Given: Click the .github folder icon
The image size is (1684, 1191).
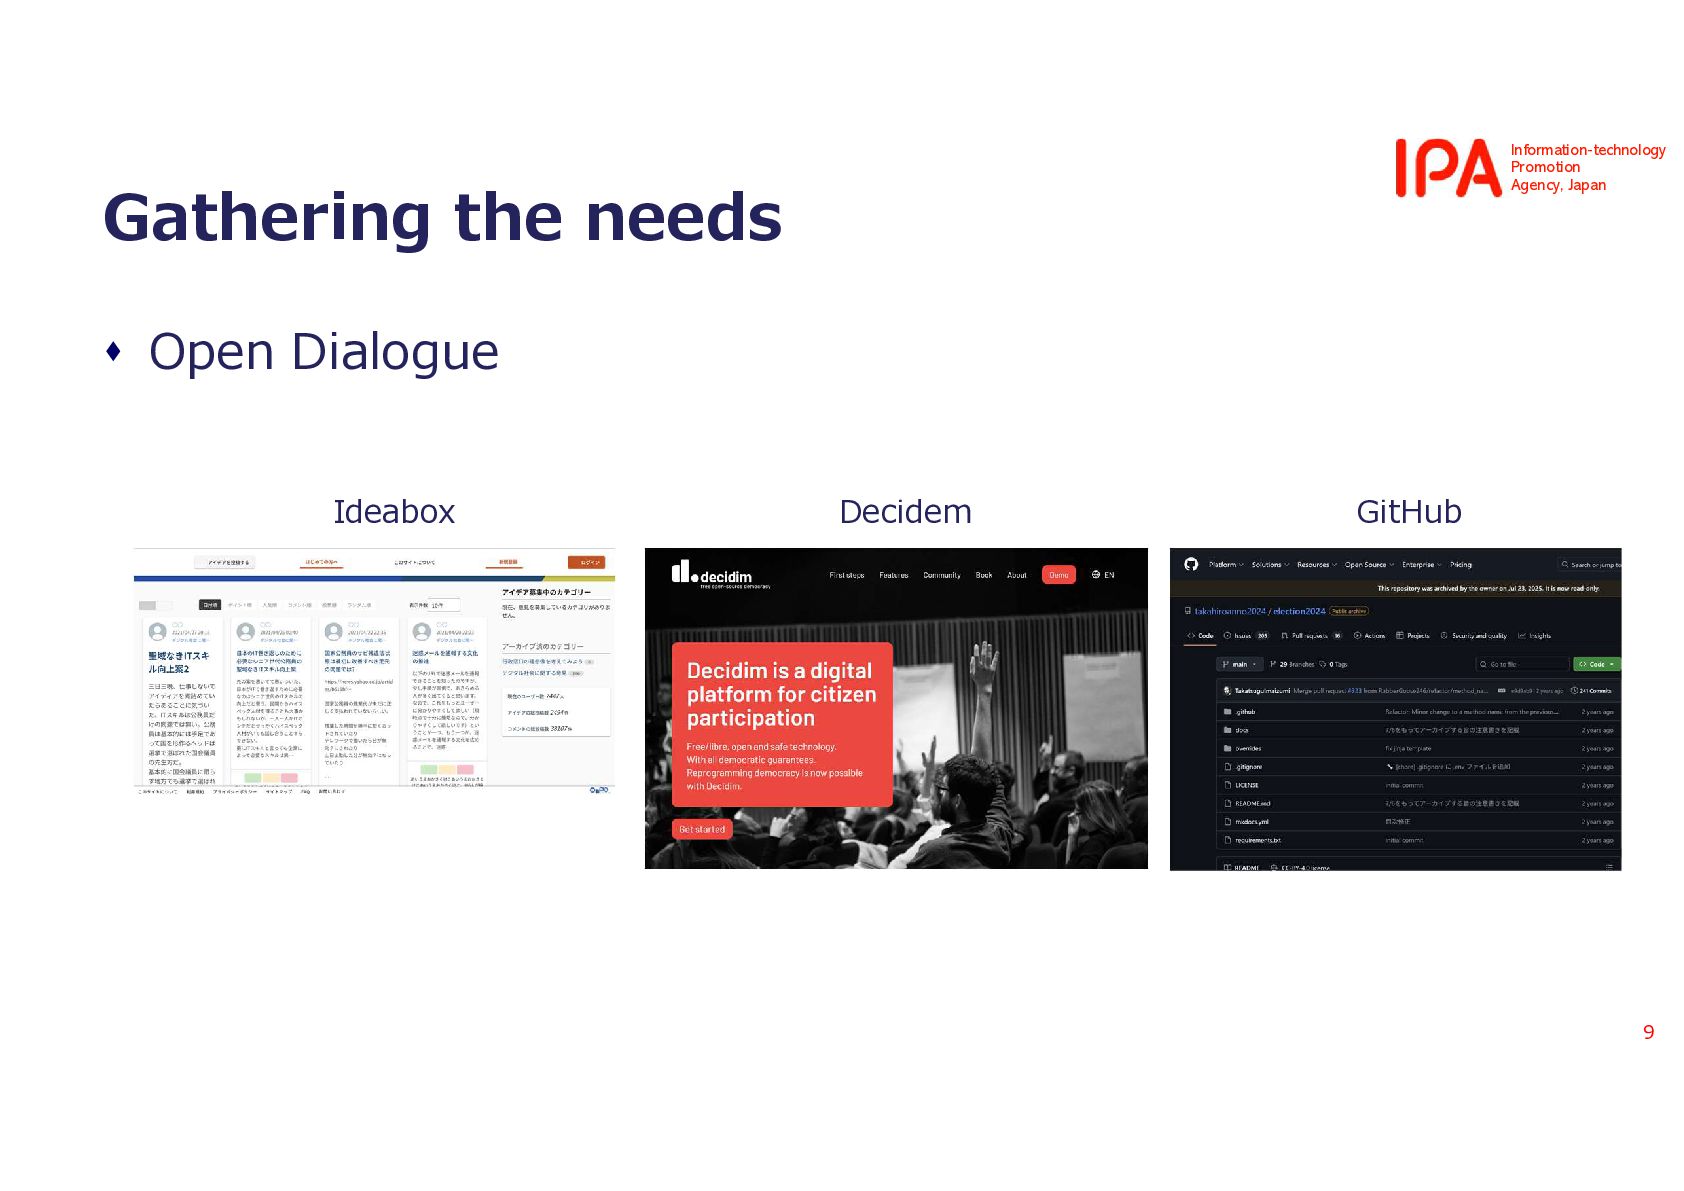Looking at the screenshot, I should [x=1227, y=712].
